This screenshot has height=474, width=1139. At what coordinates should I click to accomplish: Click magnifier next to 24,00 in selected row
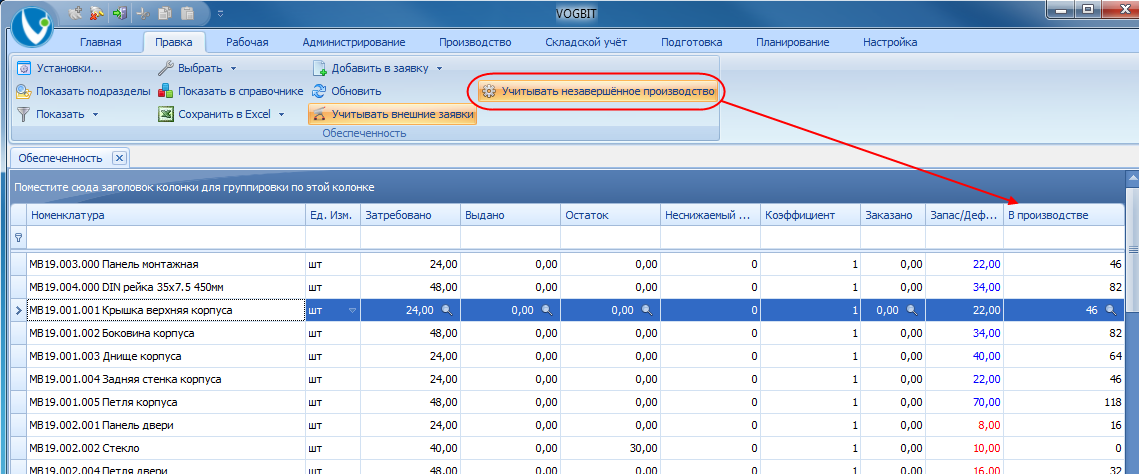(x=447, y=310)
